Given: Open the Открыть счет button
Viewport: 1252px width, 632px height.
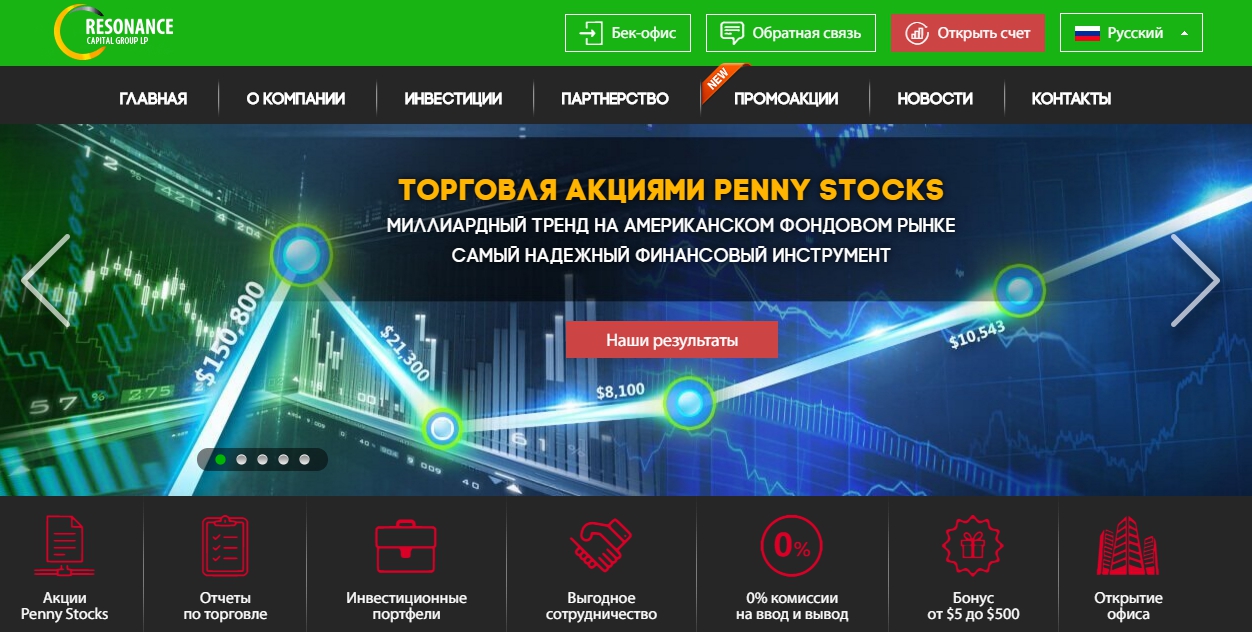Looking at the screenshot, I should (x=968, y=33).
